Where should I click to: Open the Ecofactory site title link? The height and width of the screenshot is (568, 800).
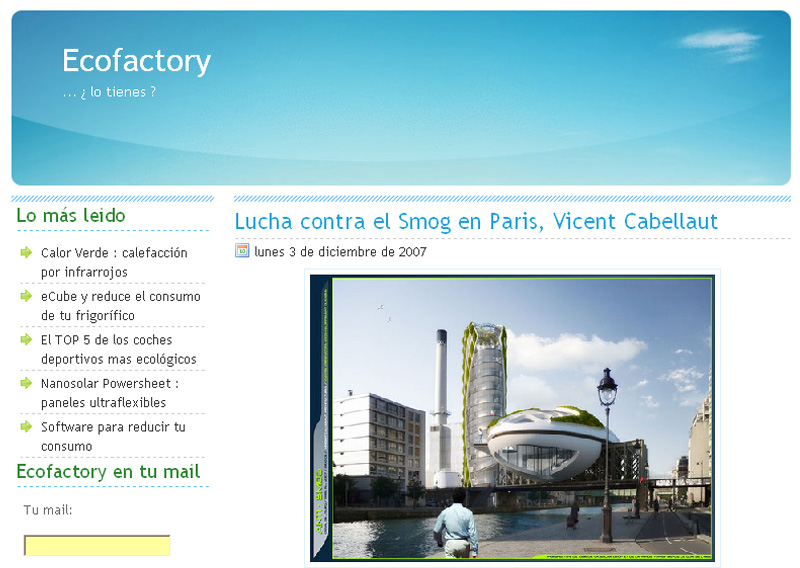(136, 61)
